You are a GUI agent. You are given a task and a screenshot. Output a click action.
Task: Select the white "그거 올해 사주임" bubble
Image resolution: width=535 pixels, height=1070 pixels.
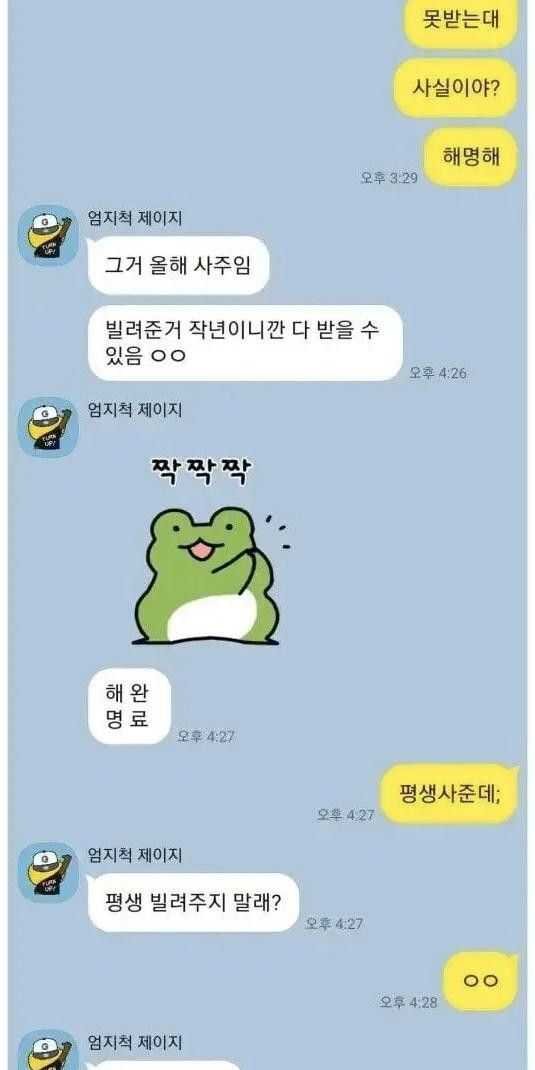177,265
